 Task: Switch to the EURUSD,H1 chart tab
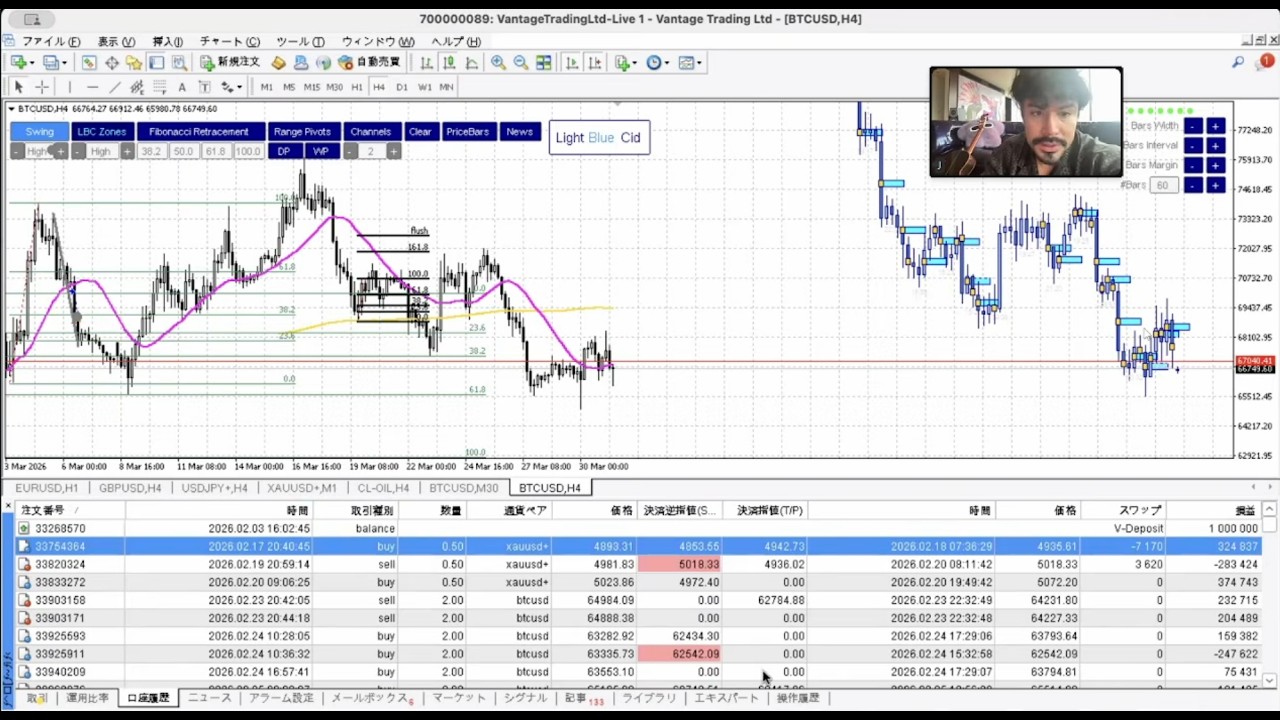click(x=46, y=488)
